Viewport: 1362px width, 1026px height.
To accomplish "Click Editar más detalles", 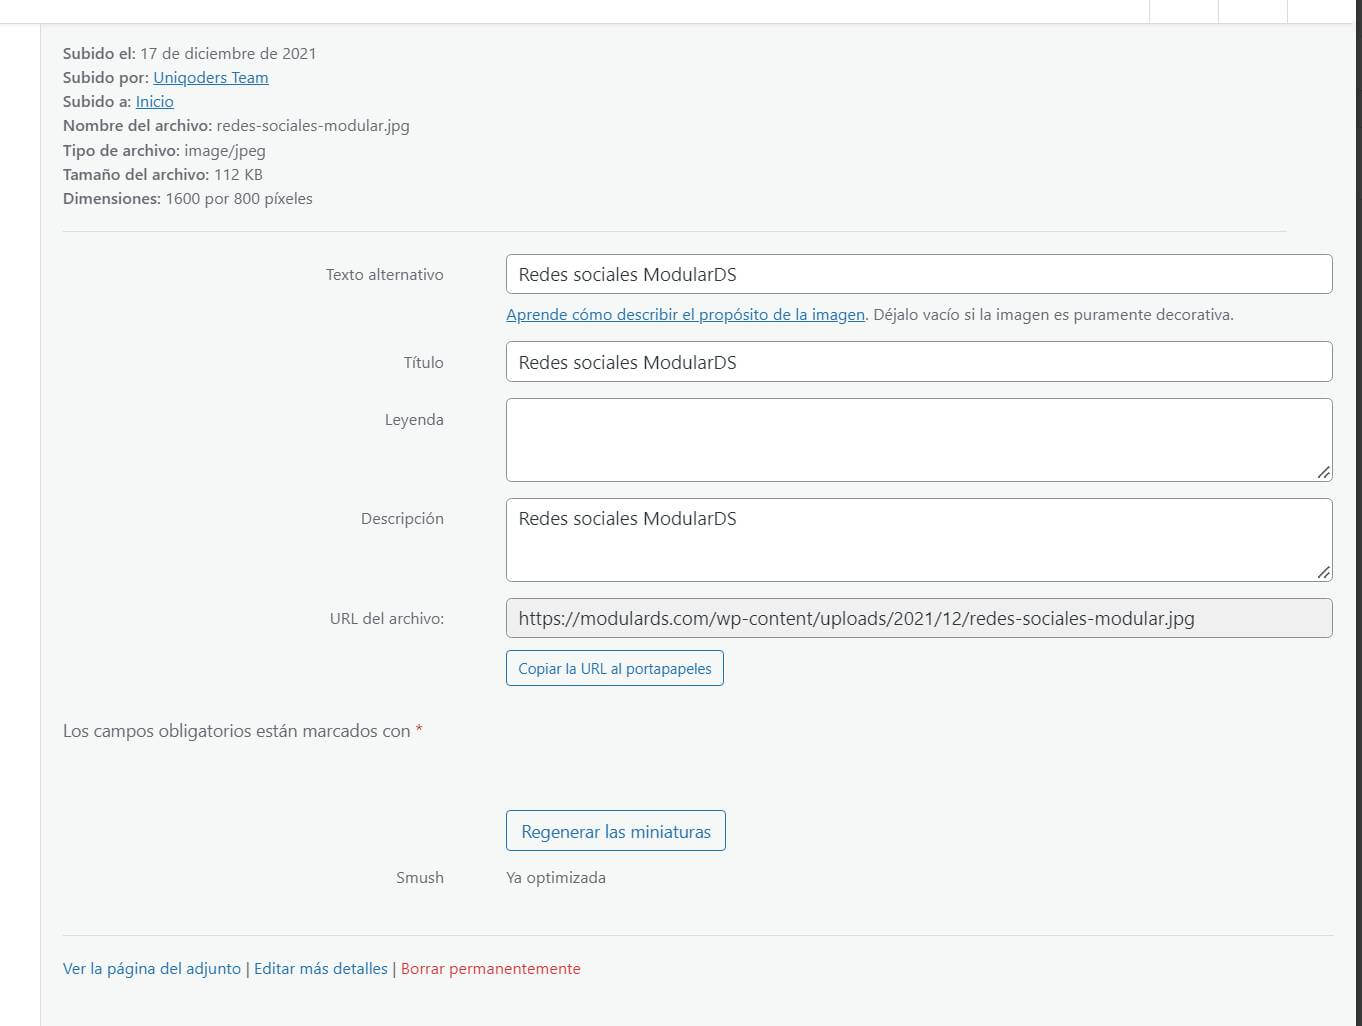I will (x=320, y=968).
